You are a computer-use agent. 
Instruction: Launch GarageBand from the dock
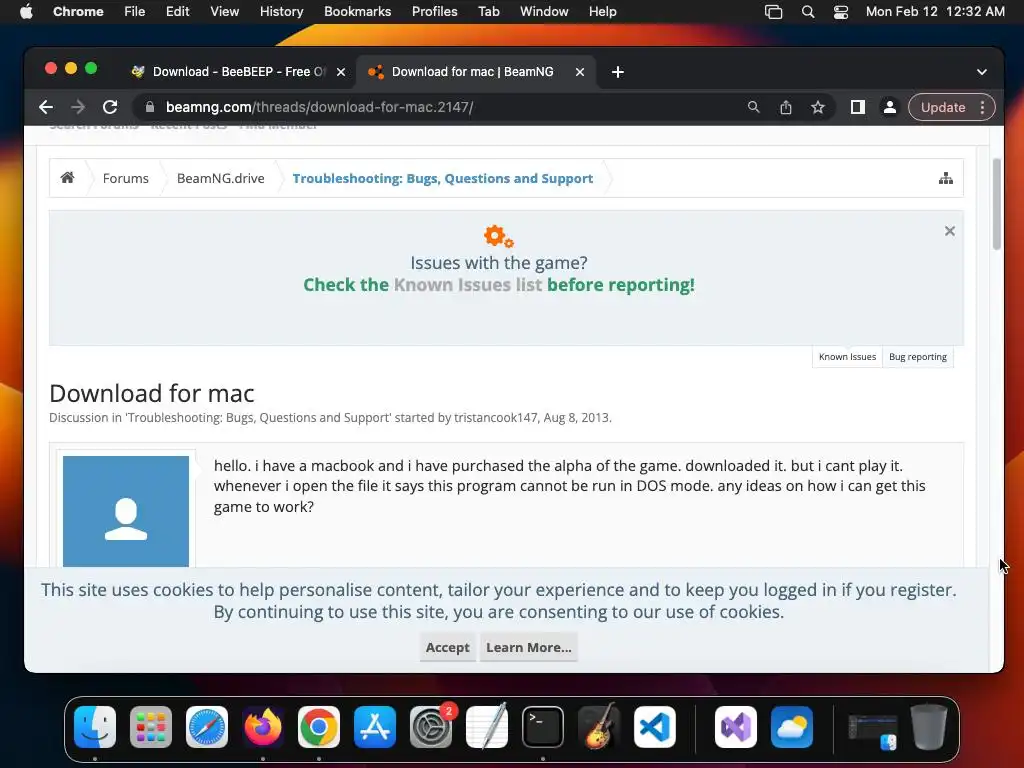pos(599,727)
